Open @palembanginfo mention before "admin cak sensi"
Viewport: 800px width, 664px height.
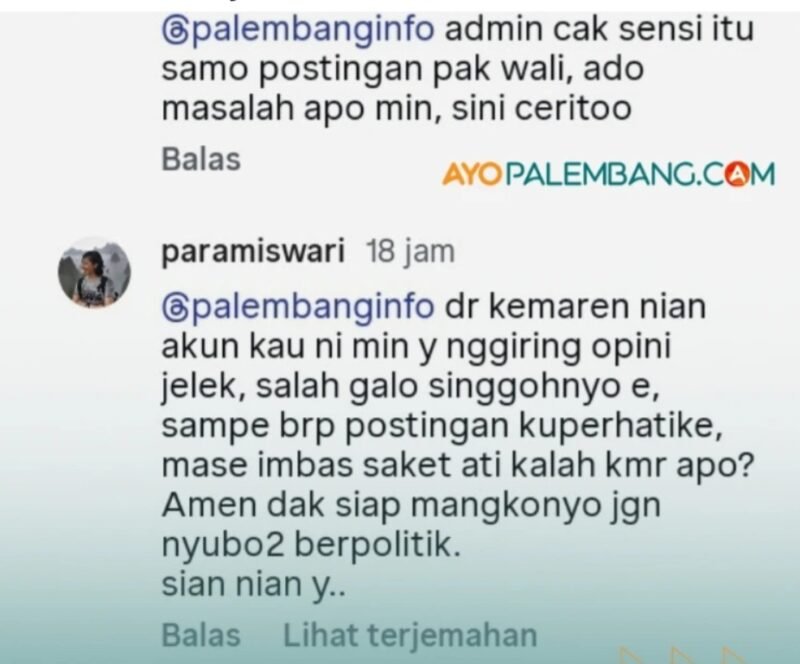[x=298, y=29]
